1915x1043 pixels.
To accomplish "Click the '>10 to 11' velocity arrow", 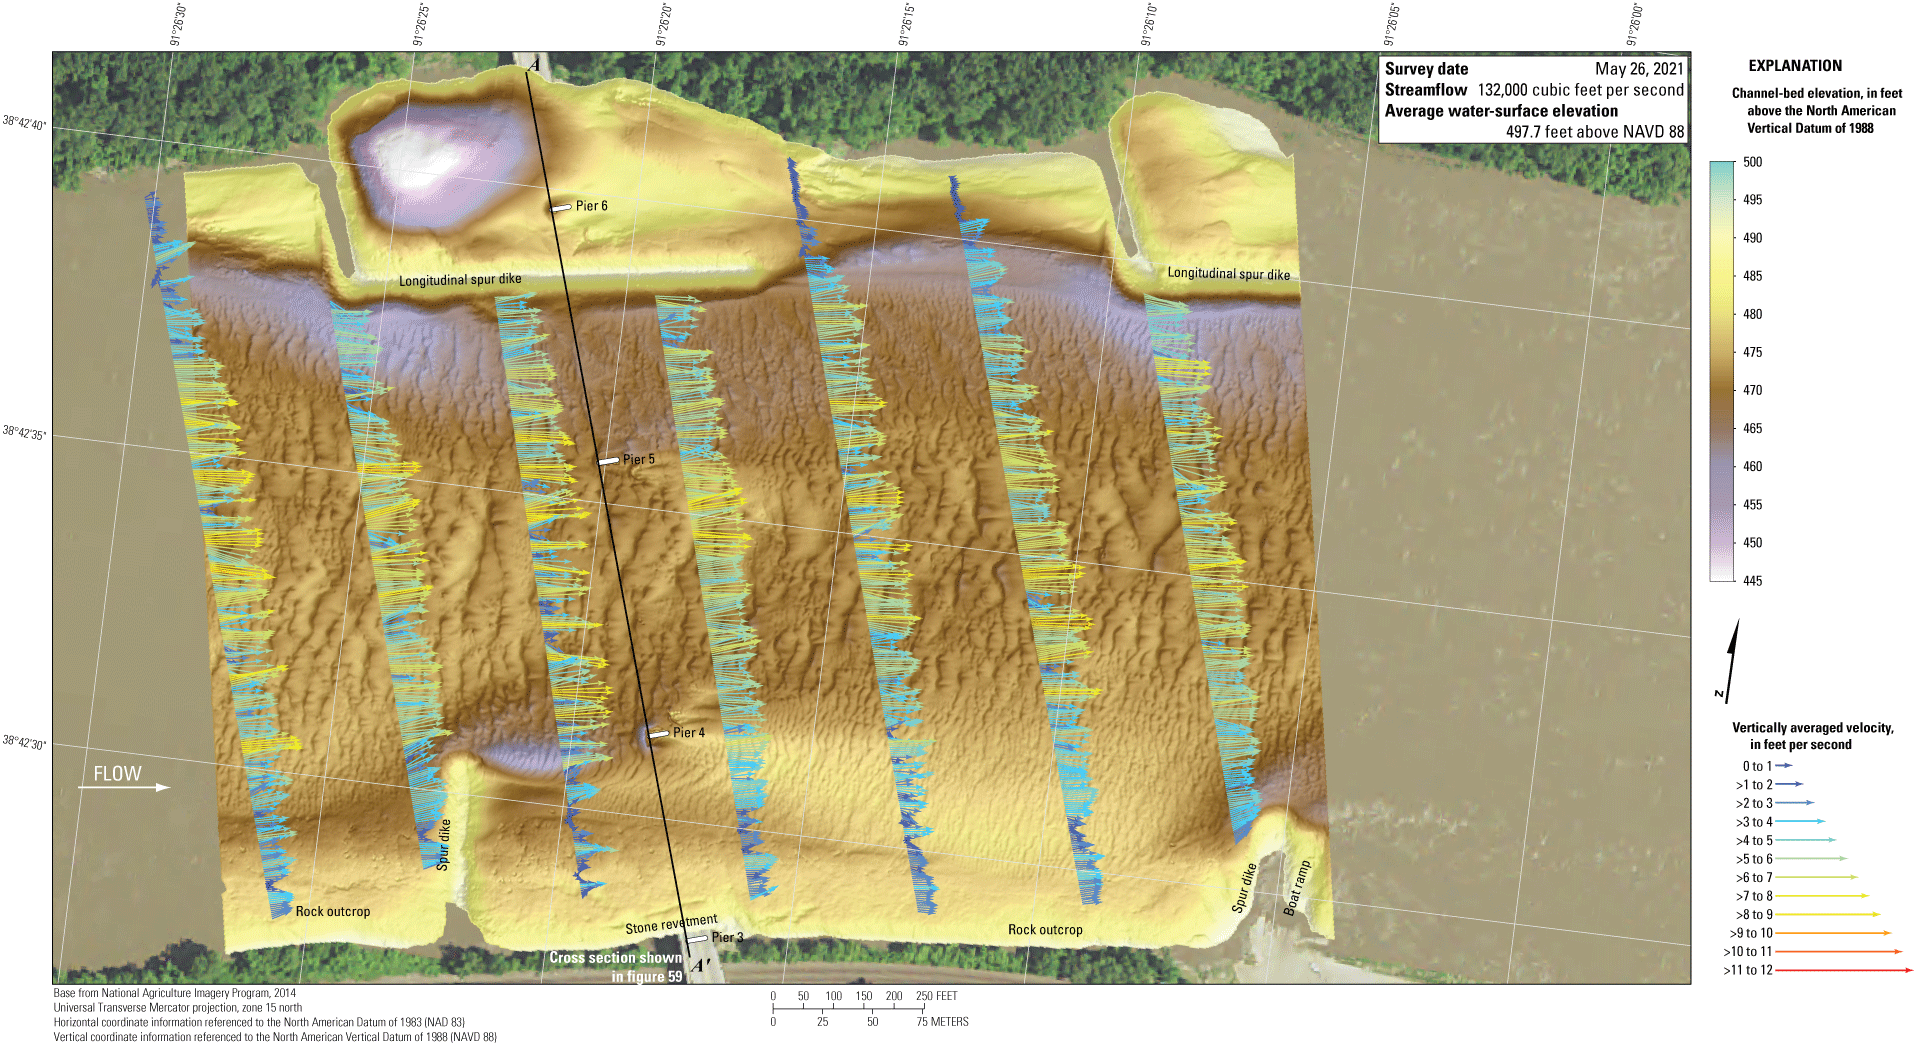I will click(1839, 951).
